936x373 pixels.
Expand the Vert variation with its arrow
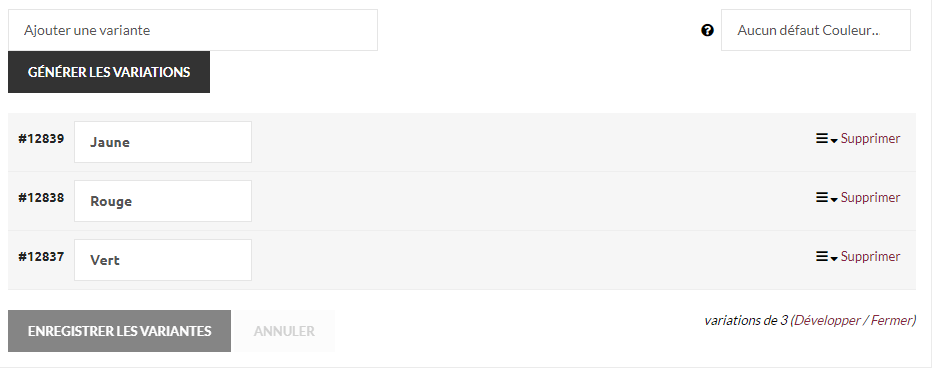coord(834,259)
